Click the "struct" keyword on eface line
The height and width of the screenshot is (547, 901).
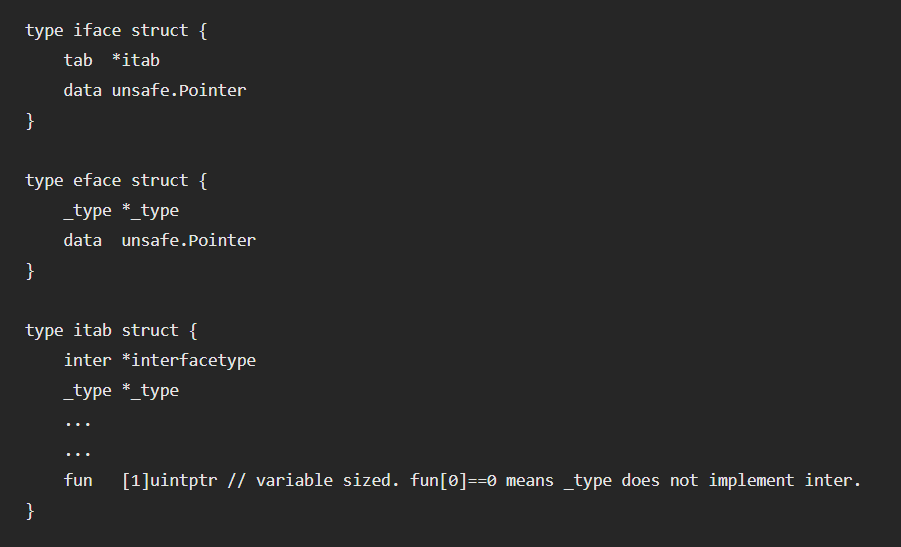pos(160,180)
